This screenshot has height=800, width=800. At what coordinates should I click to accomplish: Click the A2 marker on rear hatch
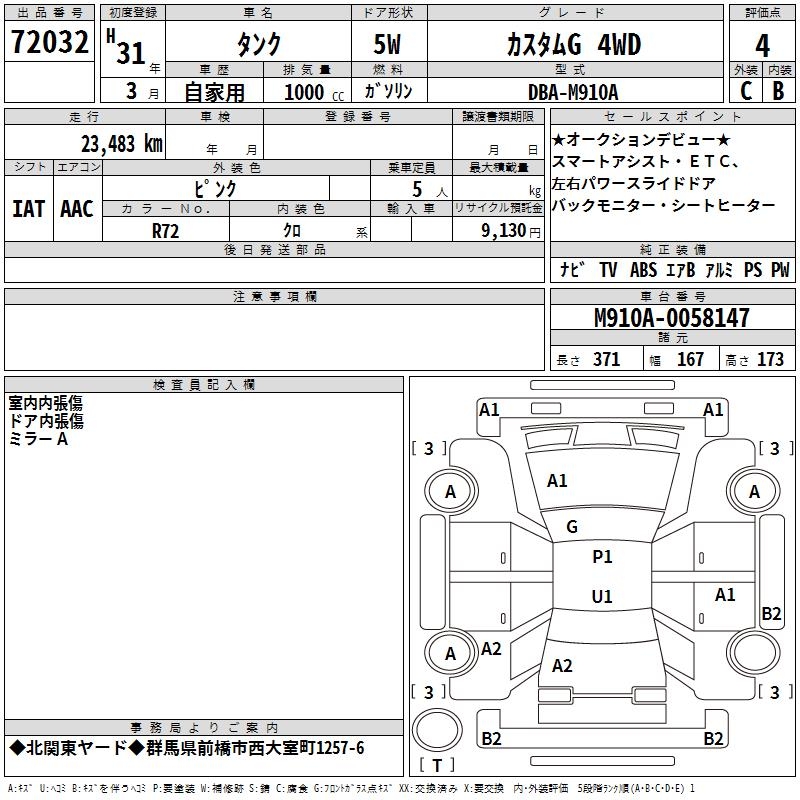(562, 665)
